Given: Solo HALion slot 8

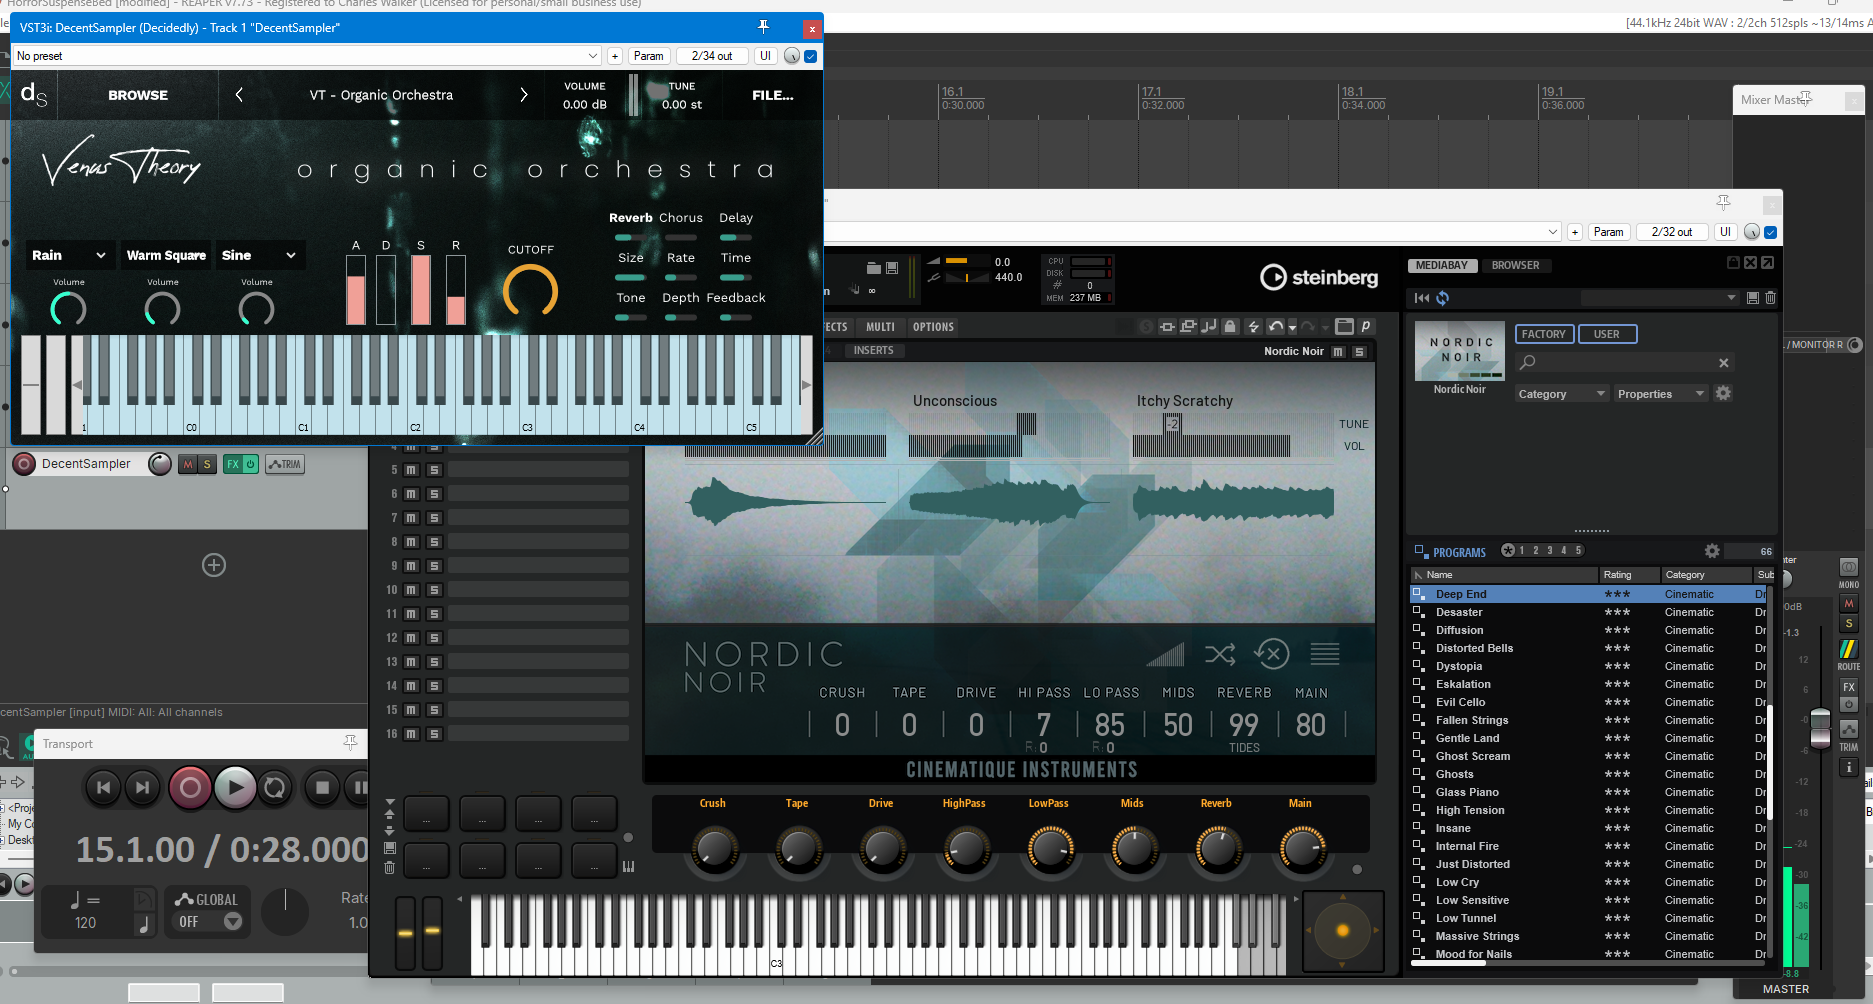Looking at the screenshot, I should [x=434, y=542].
